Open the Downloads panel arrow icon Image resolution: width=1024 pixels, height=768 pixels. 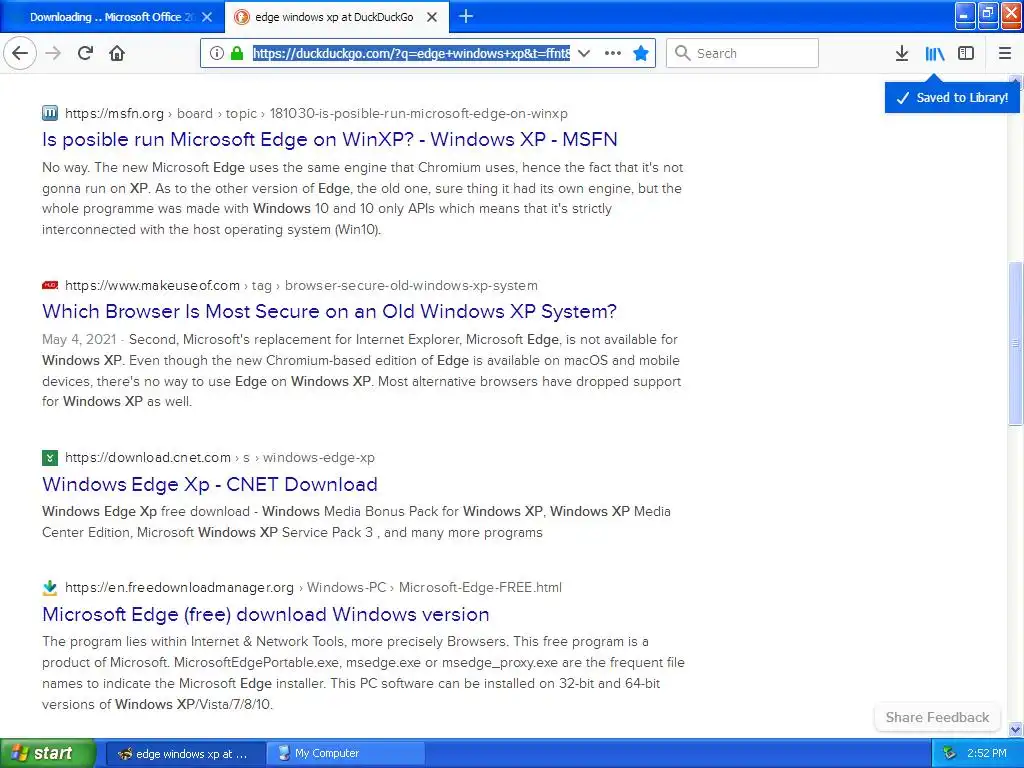(x=902, y=53)
